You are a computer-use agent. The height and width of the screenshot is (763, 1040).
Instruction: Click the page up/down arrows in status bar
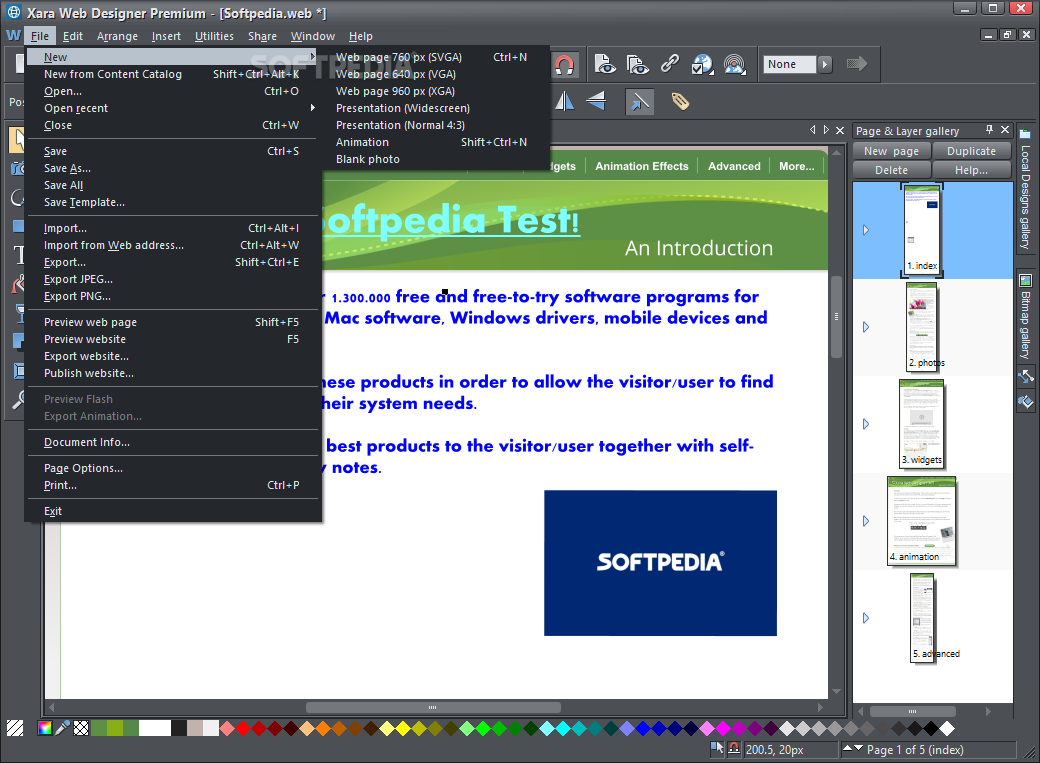coord(853,749)
